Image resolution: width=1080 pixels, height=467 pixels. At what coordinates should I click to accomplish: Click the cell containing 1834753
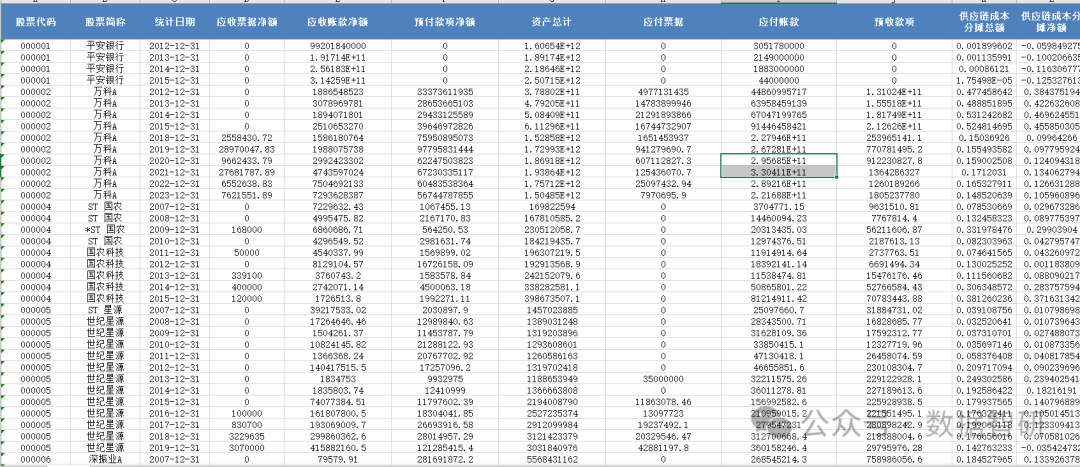[x=338, y=379]
